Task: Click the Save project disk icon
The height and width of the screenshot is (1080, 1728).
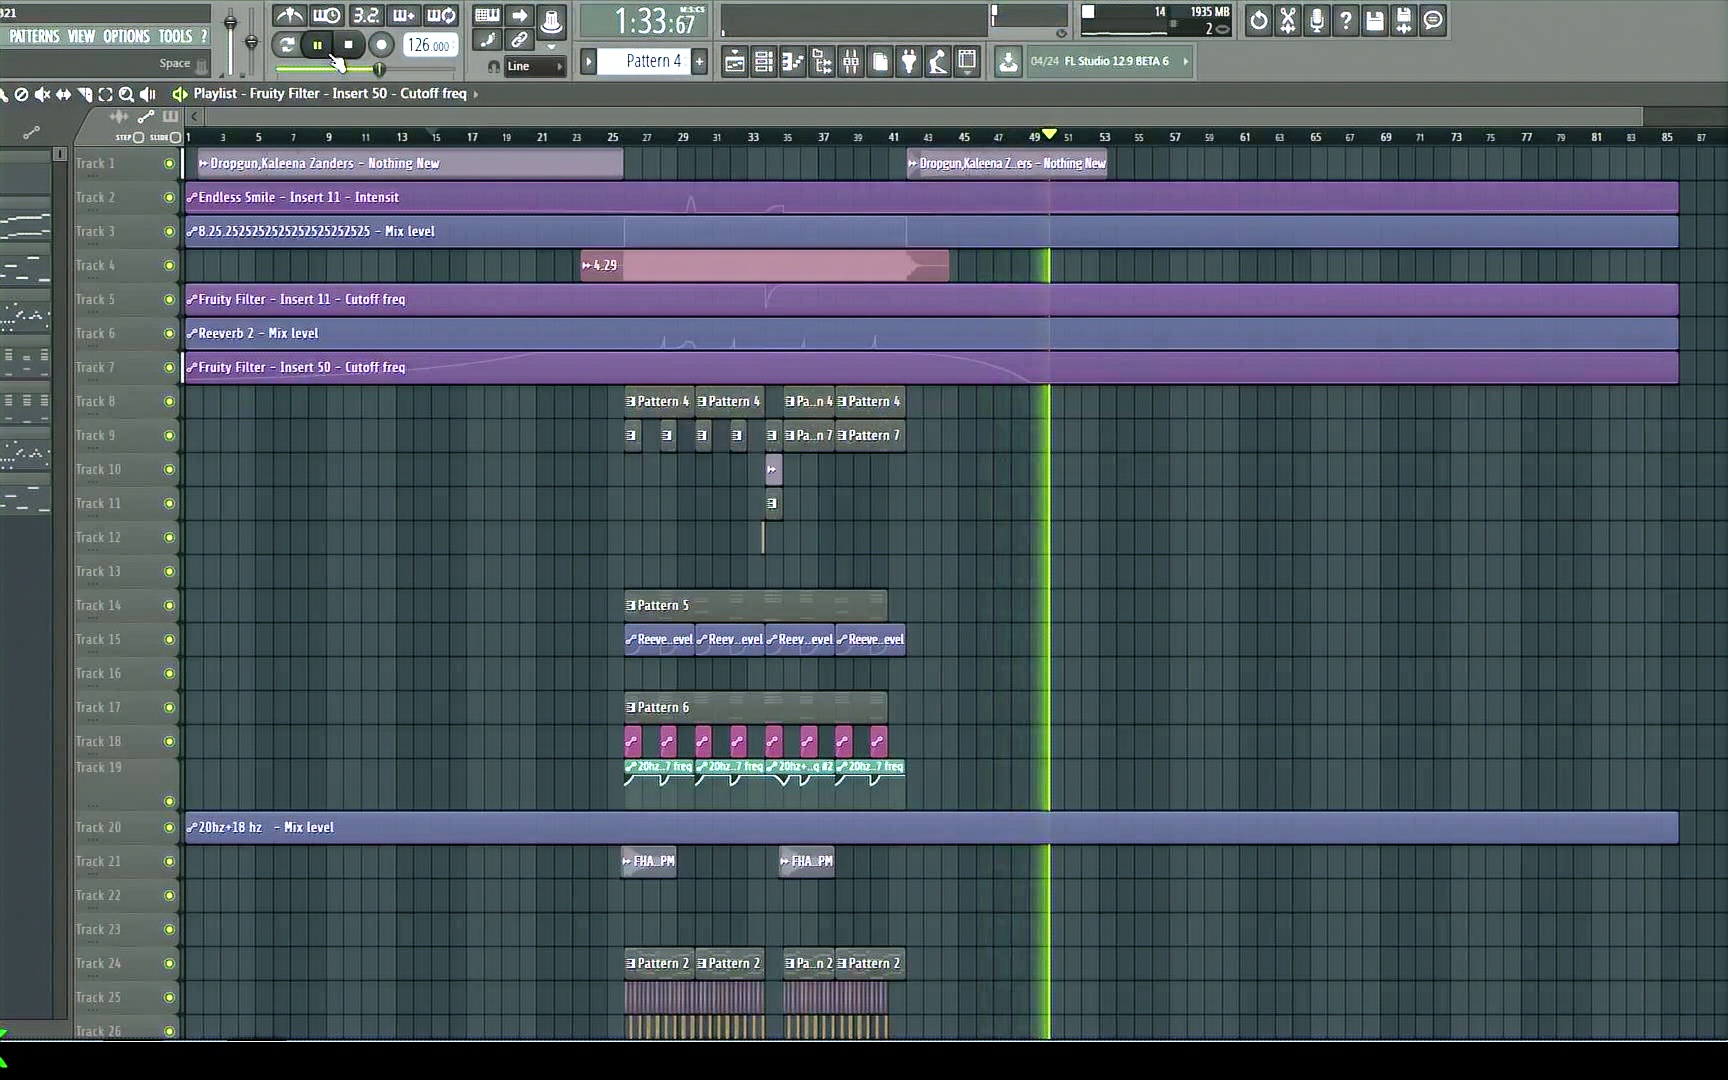Action: click(x=1375, y=20)
